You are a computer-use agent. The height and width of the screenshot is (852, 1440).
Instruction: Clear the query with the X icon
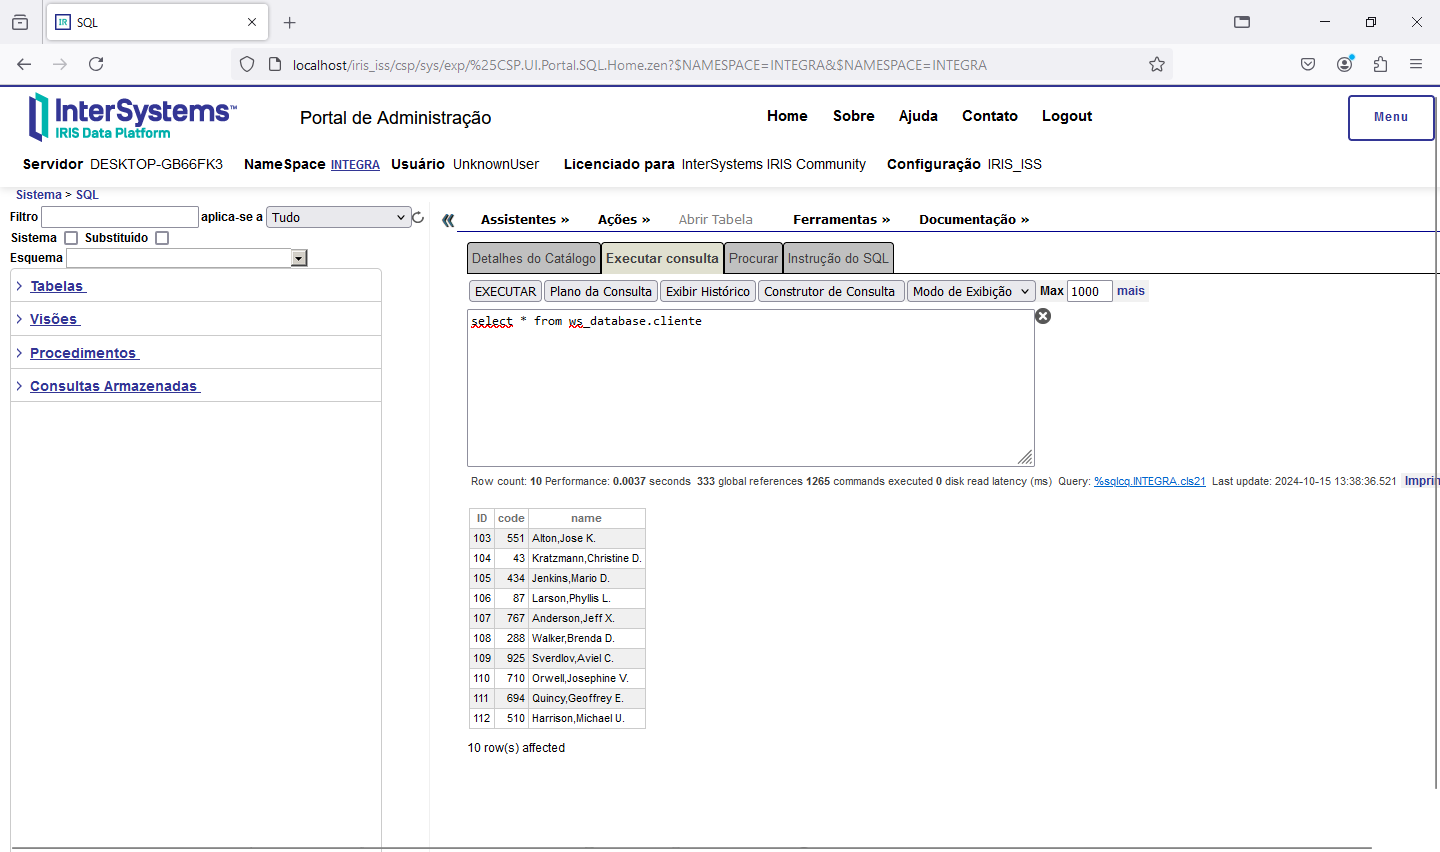coord(1043,316)
